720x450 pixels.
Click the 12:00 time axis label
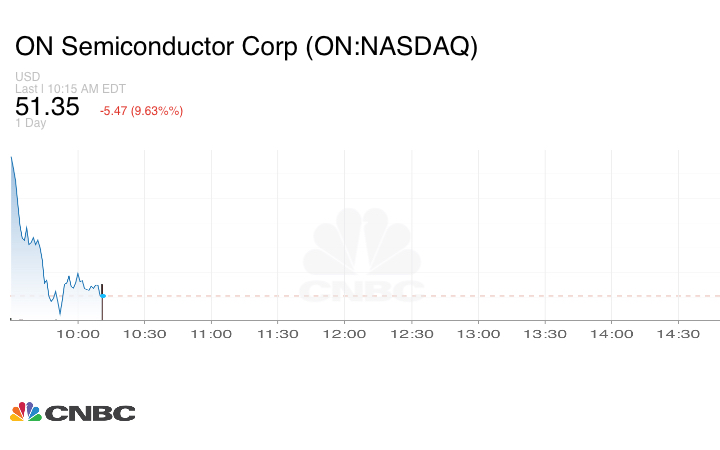click(x=345, y=334)
